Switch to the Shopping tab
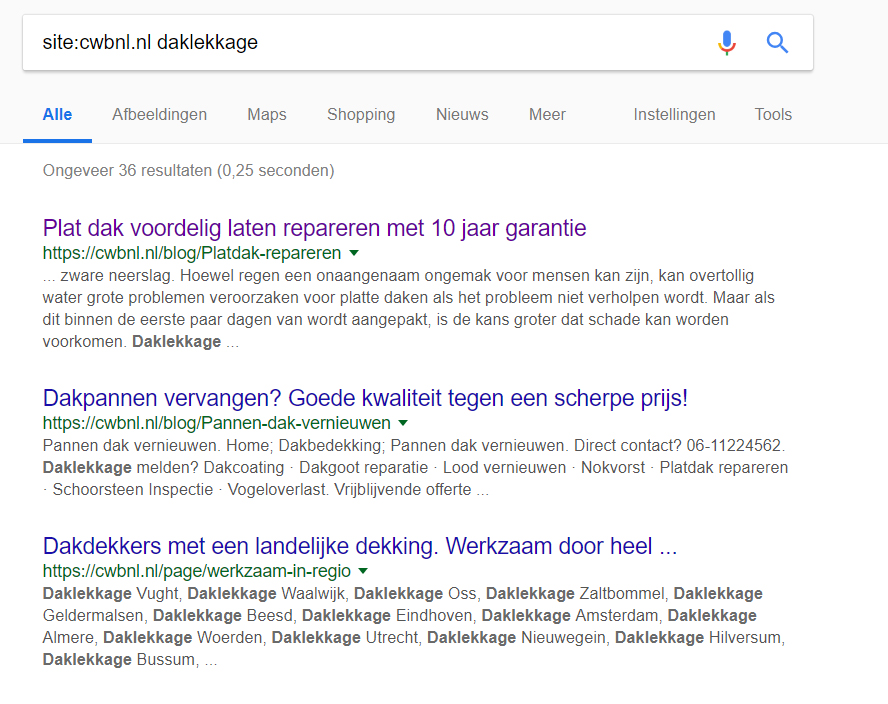 [361, 114]
